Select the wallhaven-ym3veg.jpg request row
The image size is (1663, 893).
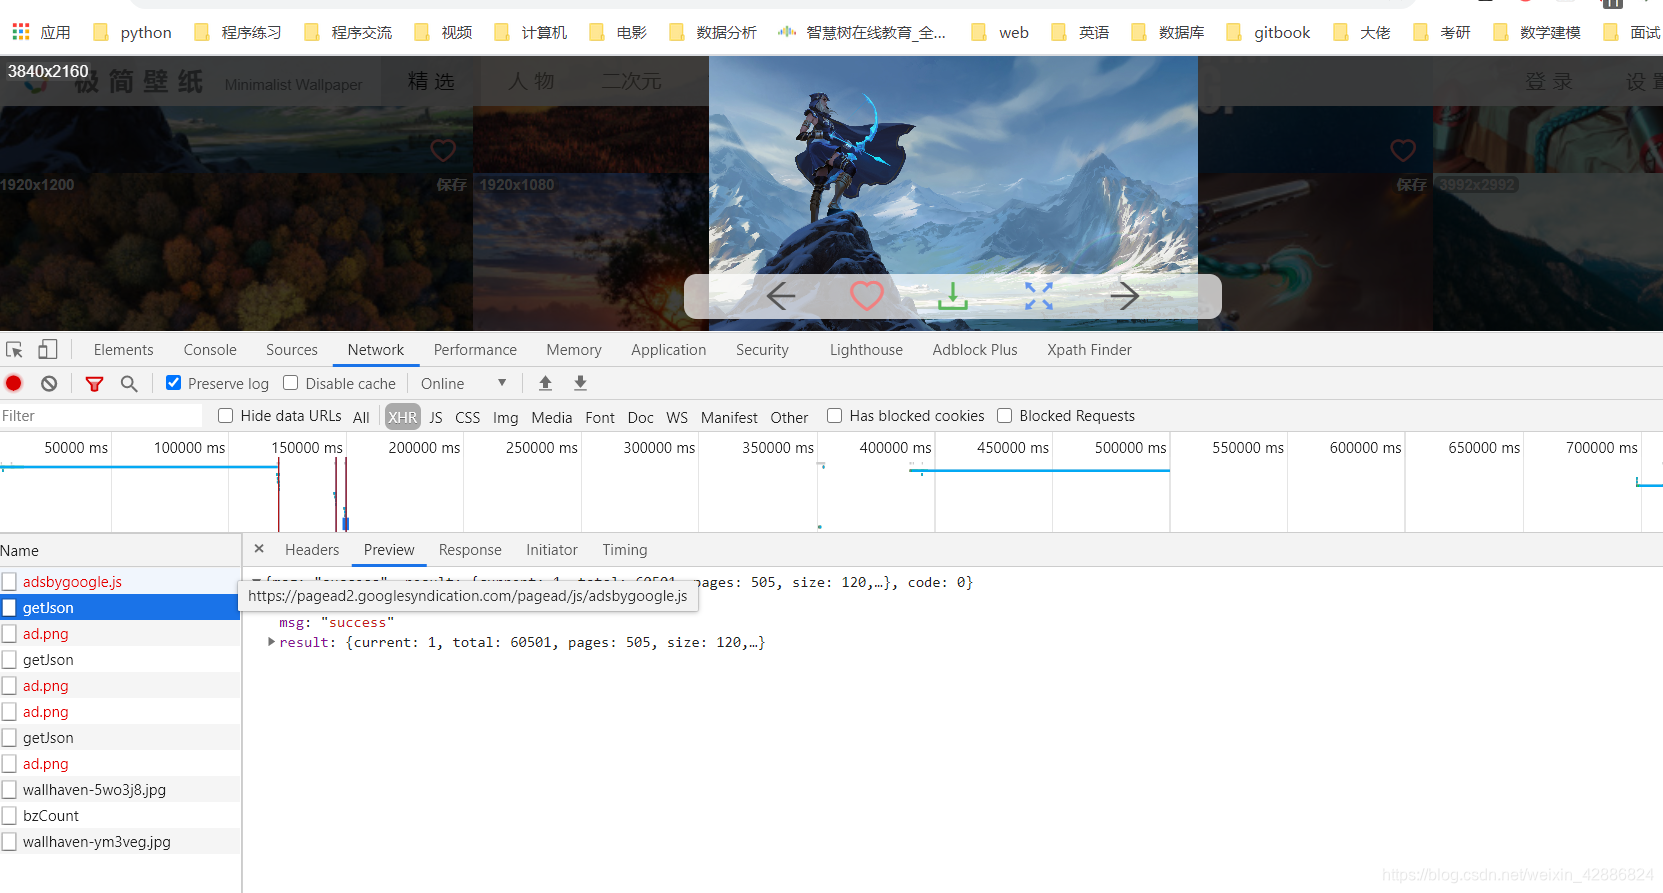click(x=120, y=842)
